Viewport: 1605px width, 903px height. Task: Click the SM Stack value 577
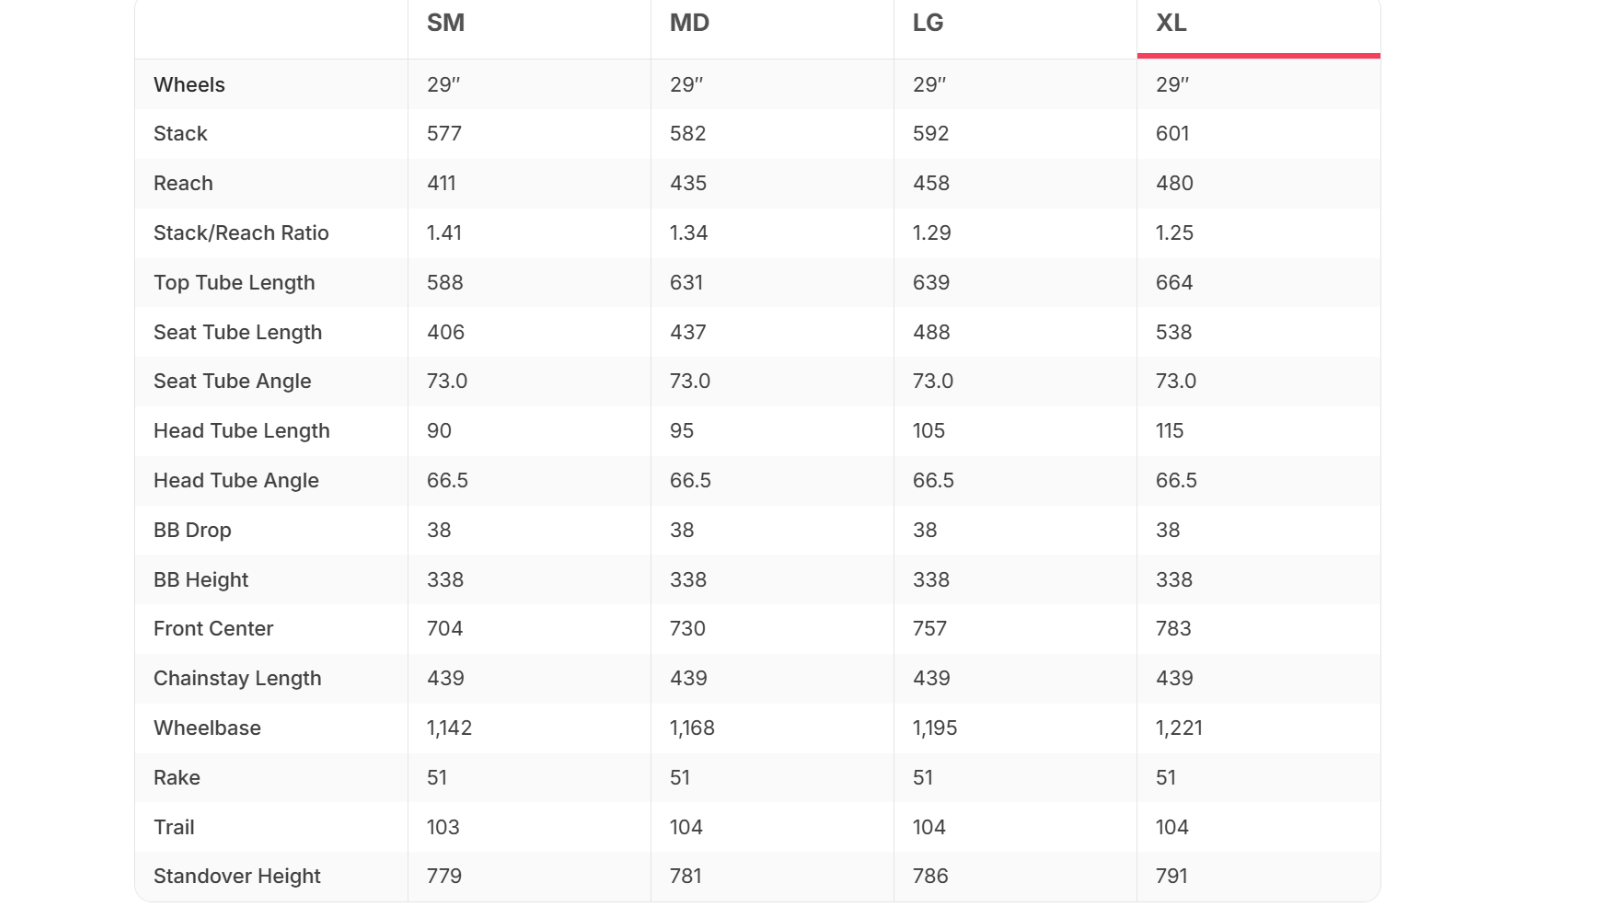tap(444, 134)
